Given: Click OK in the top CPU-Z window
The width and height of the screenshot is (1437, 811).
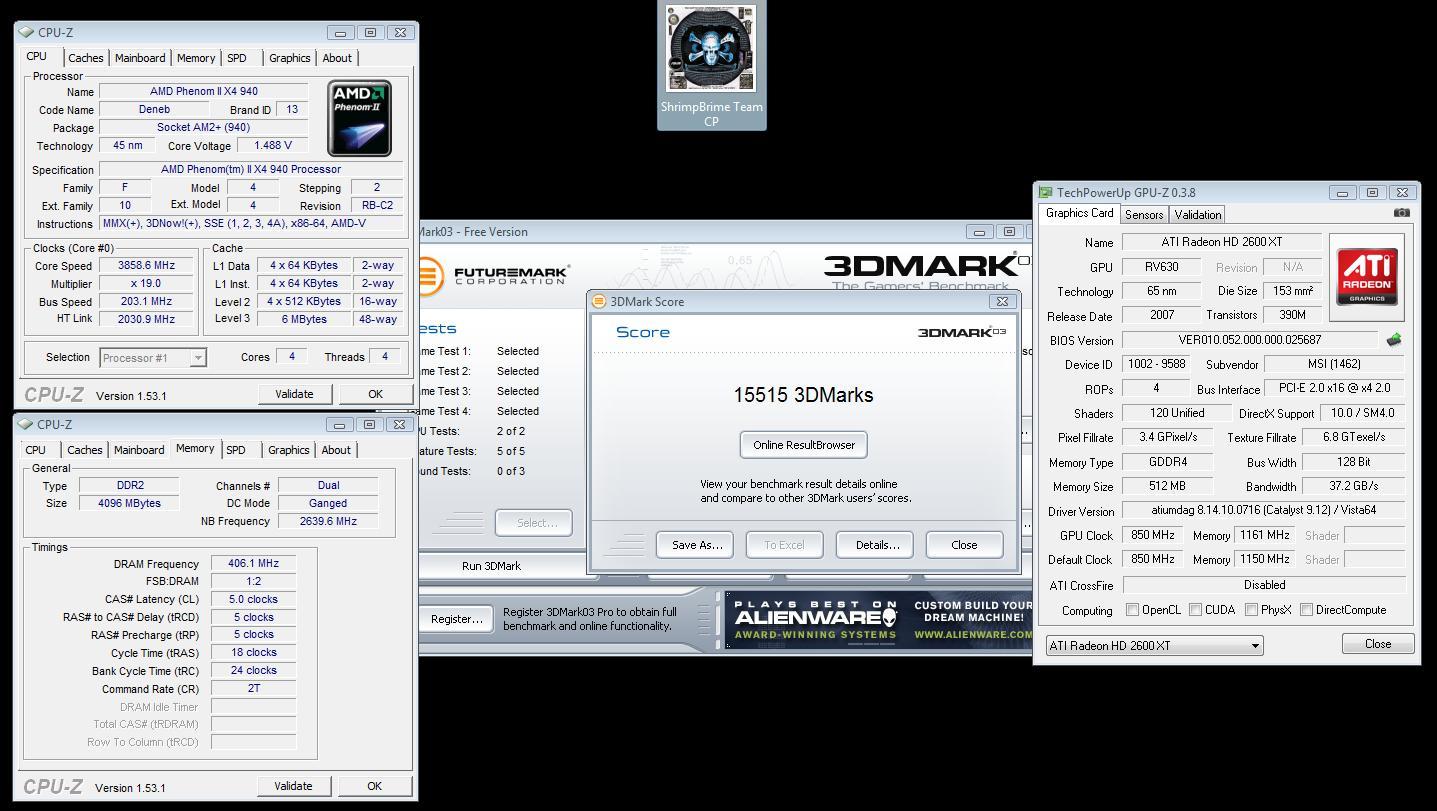Looking at the screenshot, I should coord(375,394).
